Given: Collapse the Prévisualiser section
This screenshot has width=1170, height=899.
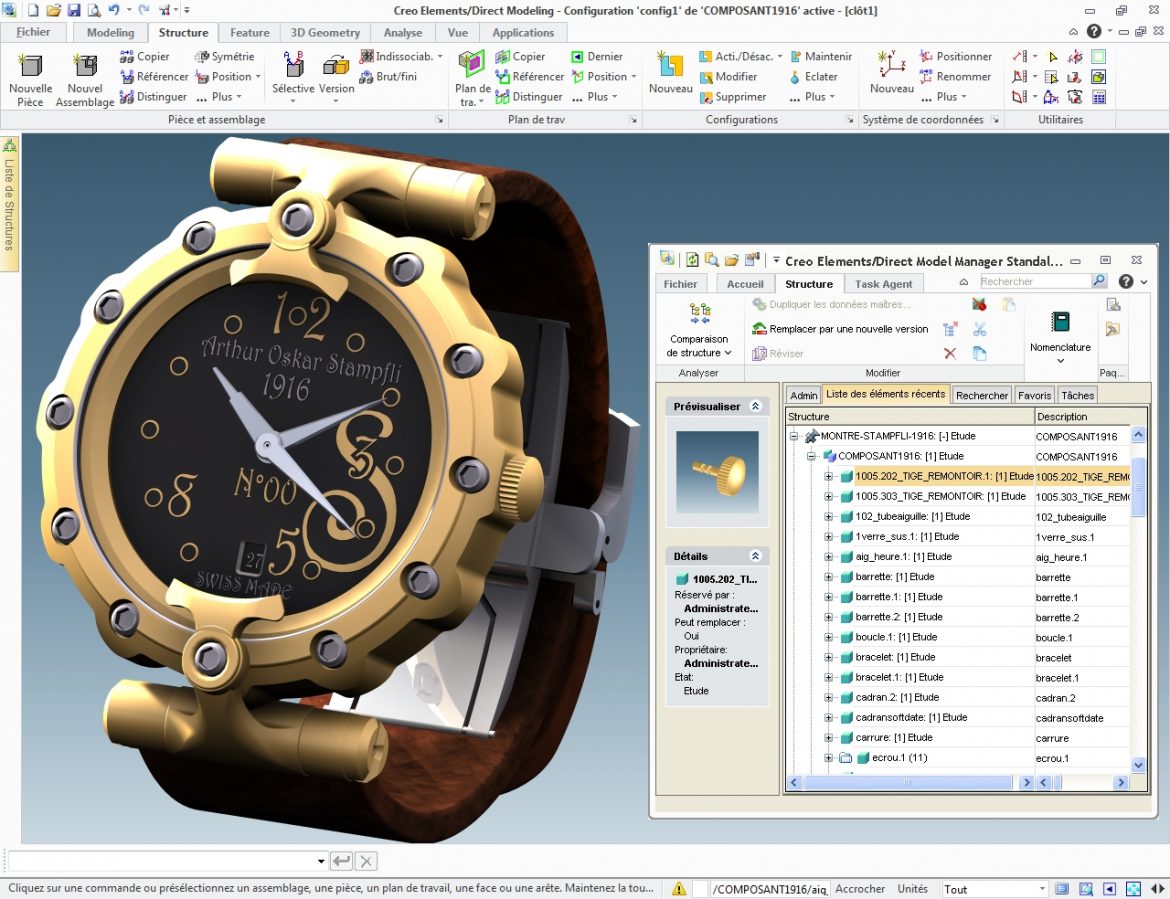Looking at the screenshot, I should coord(755,407).
